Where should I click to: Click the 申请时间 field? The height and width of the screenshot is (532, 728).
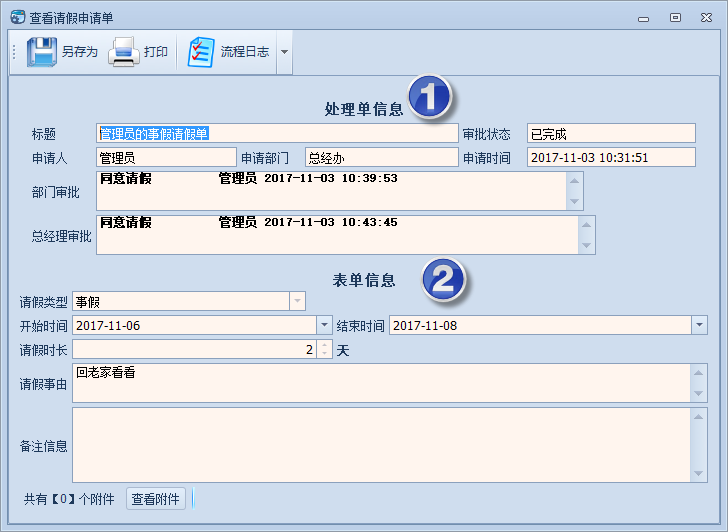[x=611, y=158]
